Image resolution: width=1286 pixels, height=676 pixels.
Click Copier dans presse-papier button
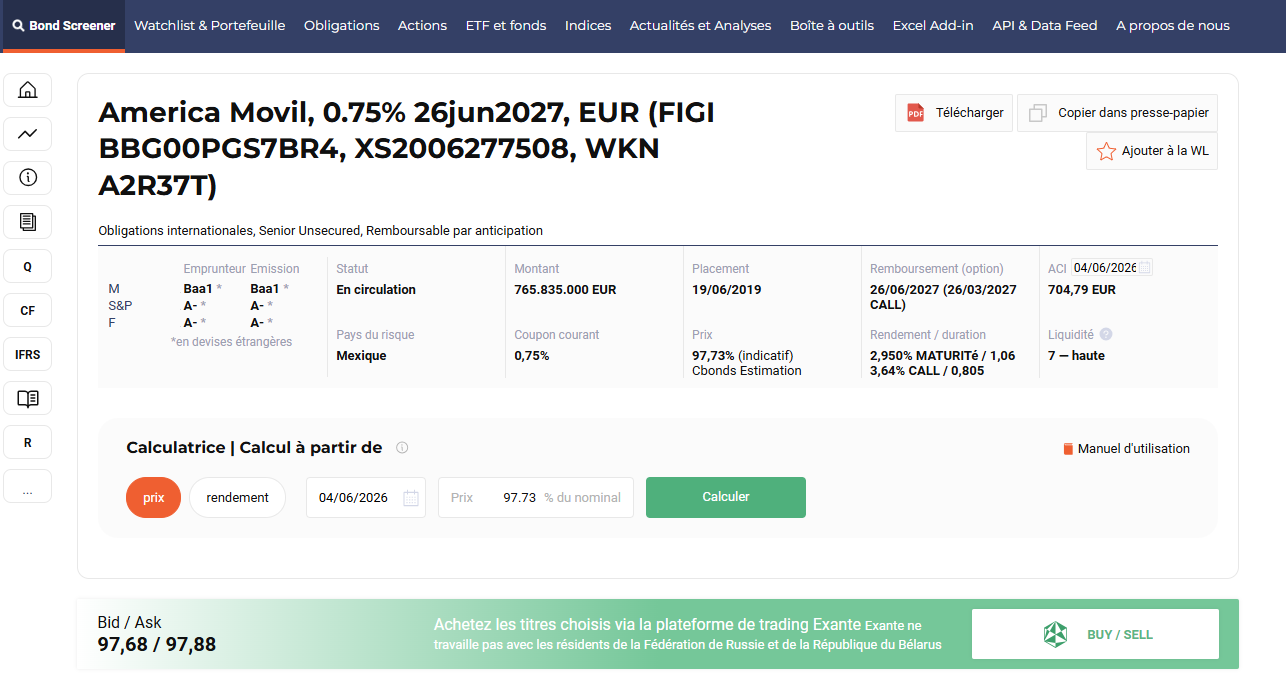(1117, 113)
